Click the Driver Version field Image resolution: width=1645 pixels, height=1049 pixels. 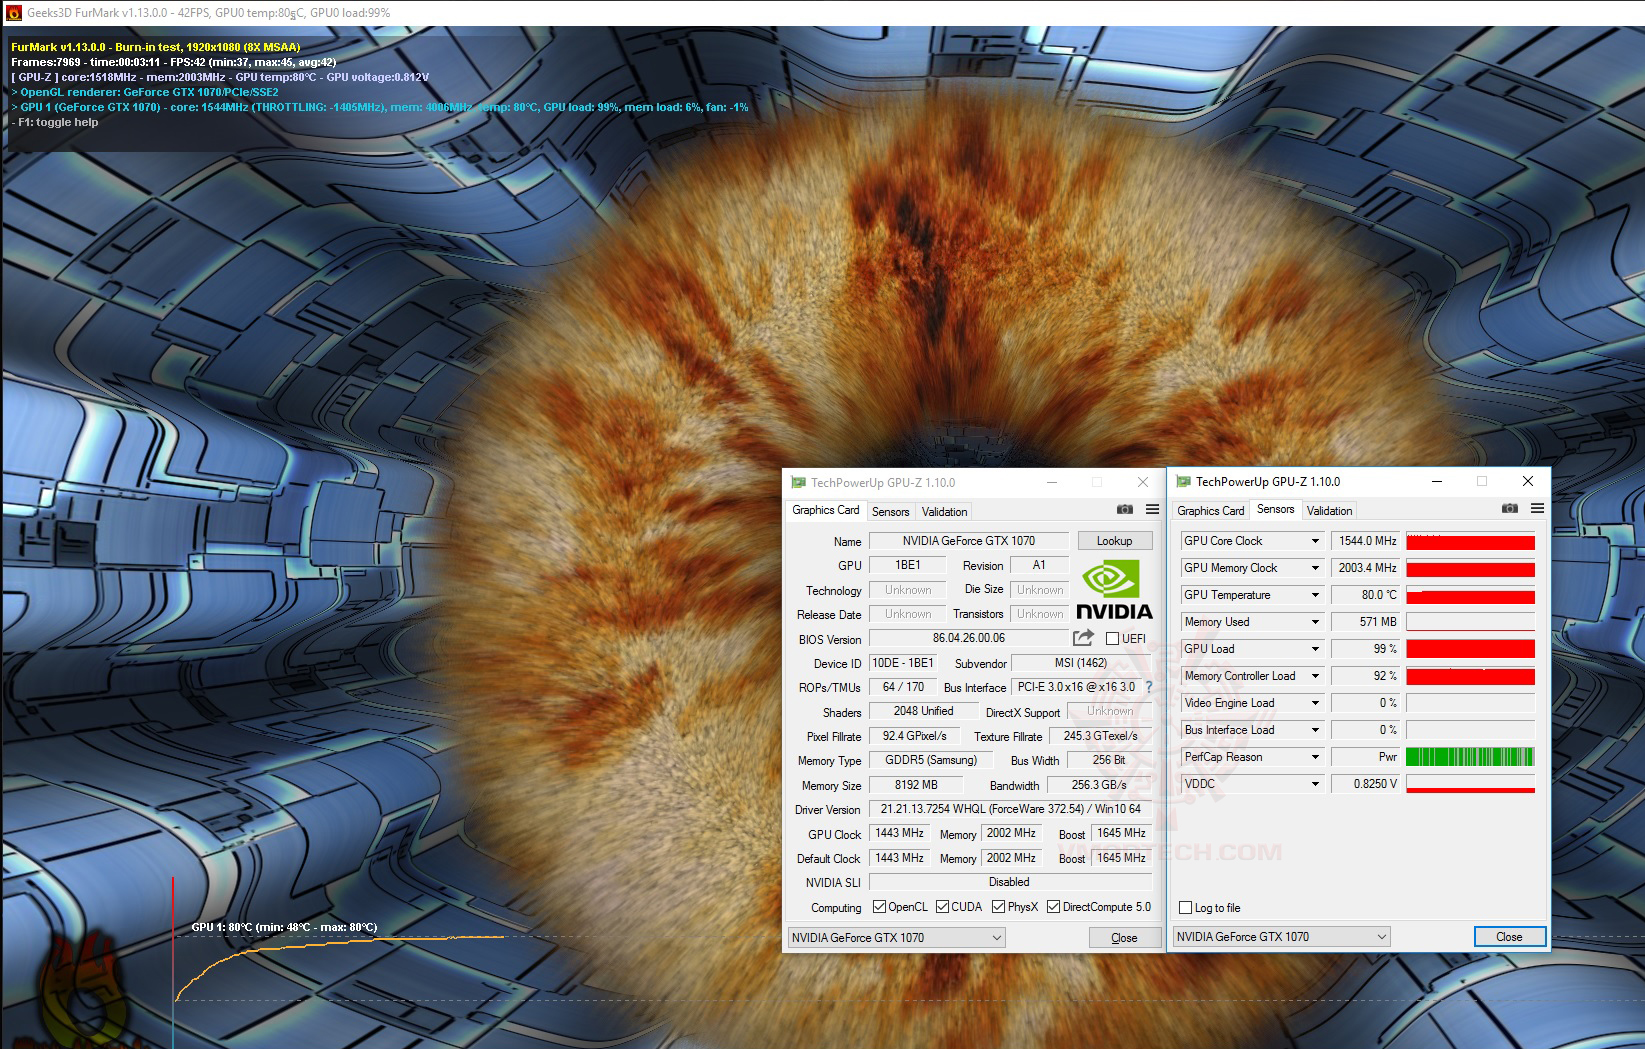click(x=1010, y=809)
